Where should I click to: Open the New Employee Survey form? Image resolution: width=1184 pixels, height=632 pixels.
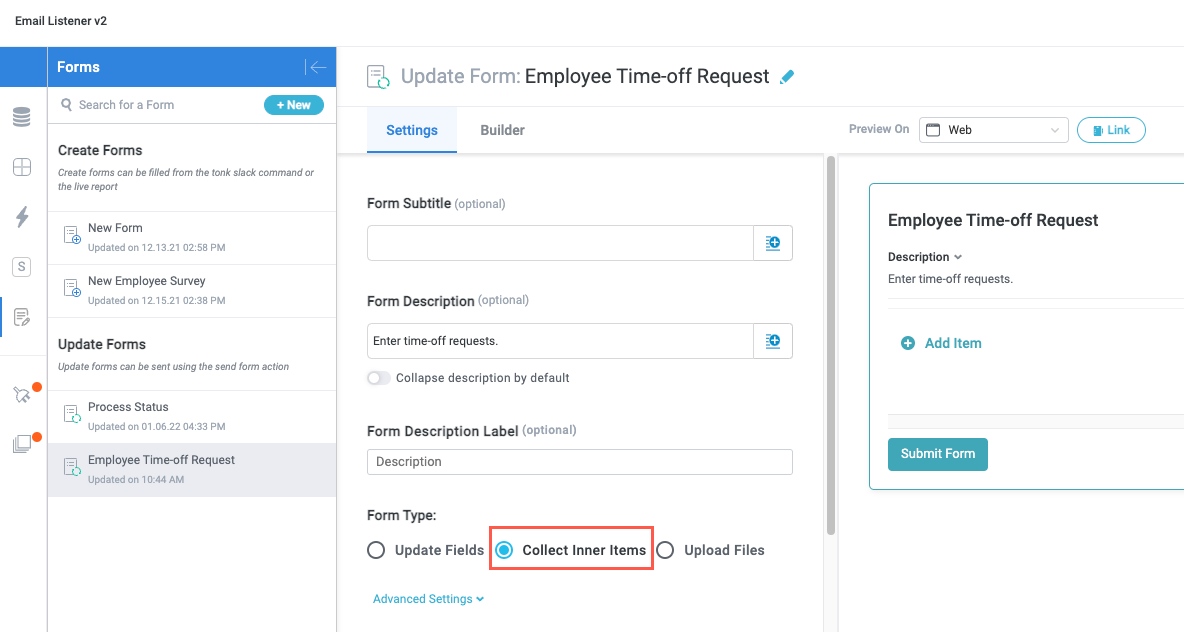click(146, 281)
